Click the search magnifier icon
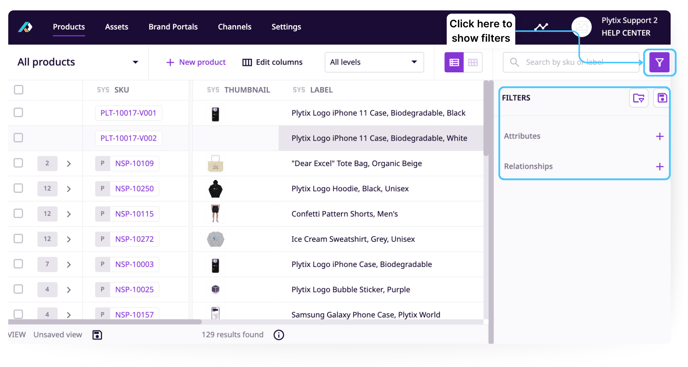688x367 pixels. coord(514,62)
